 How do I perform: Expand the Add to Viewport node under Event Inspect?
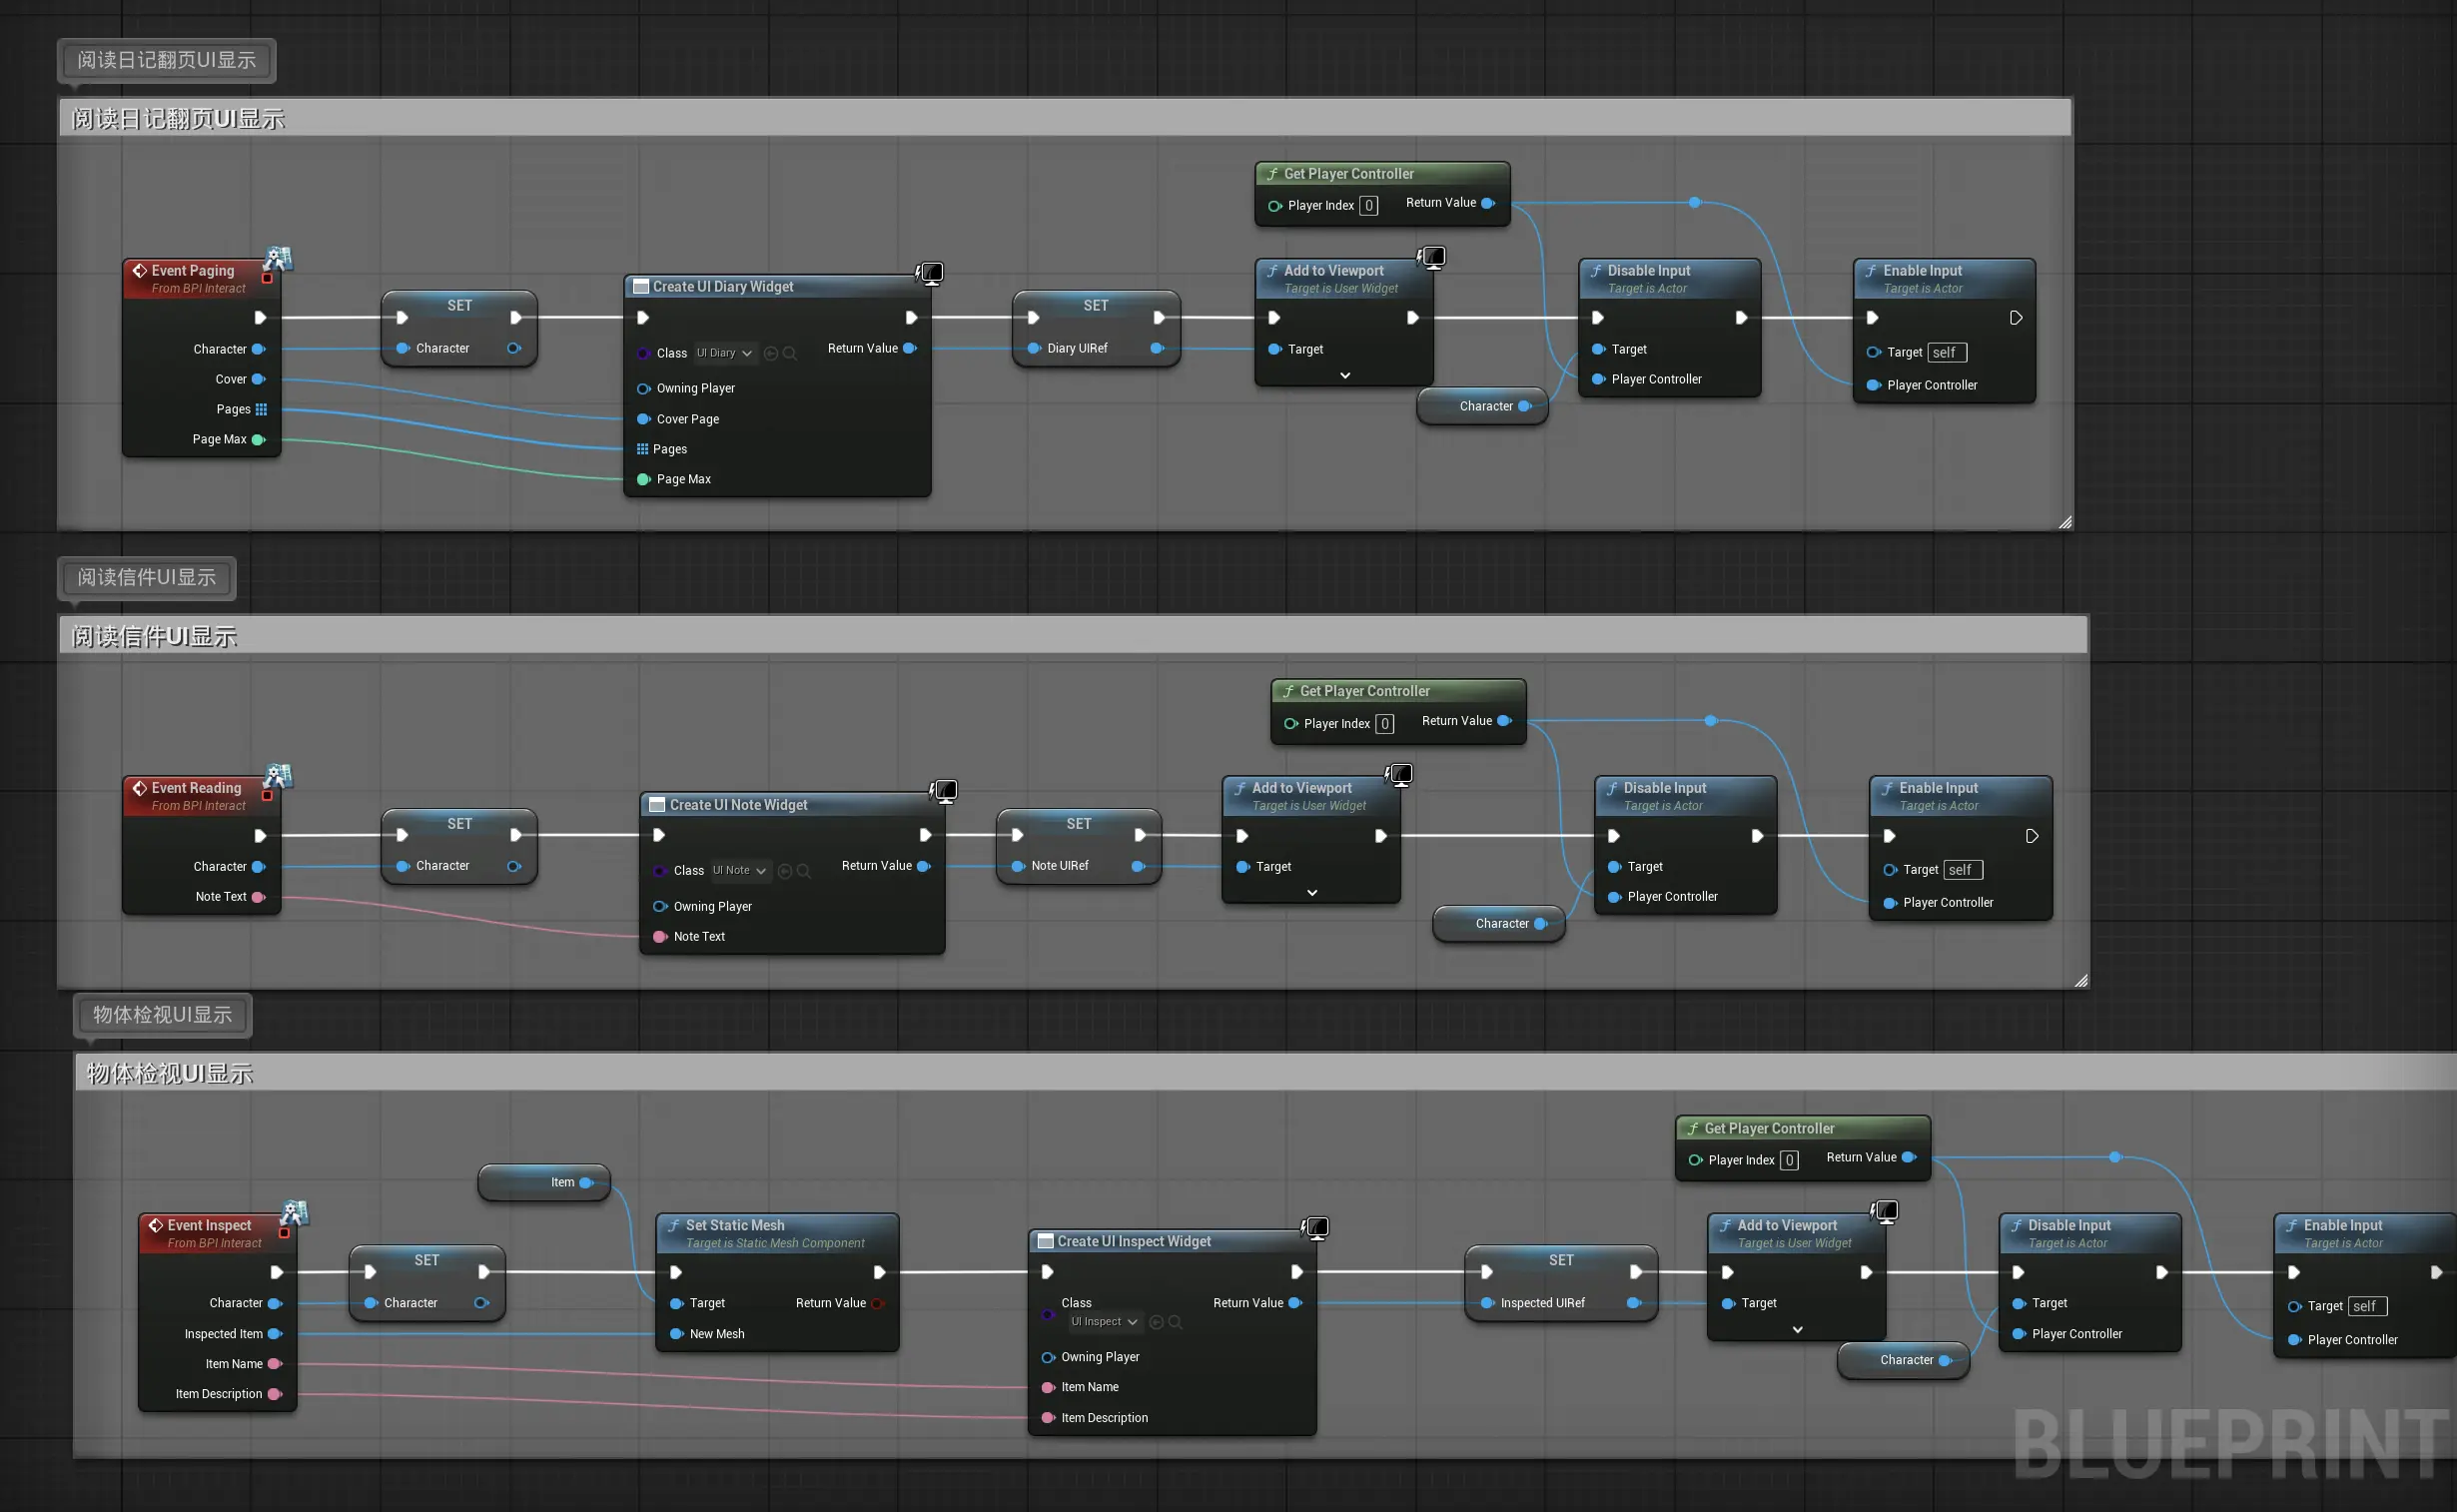point(1797,1330)
